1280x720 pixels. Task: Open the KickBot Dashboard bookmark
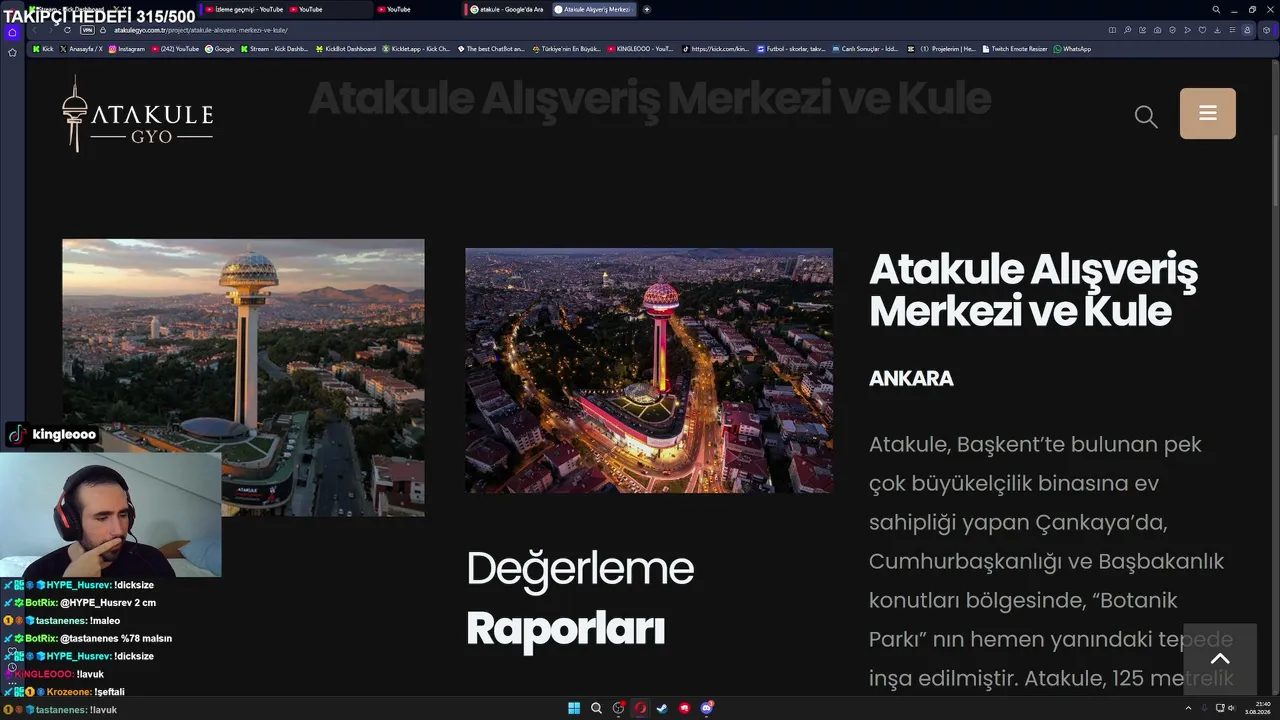click(x=345, y=49)
